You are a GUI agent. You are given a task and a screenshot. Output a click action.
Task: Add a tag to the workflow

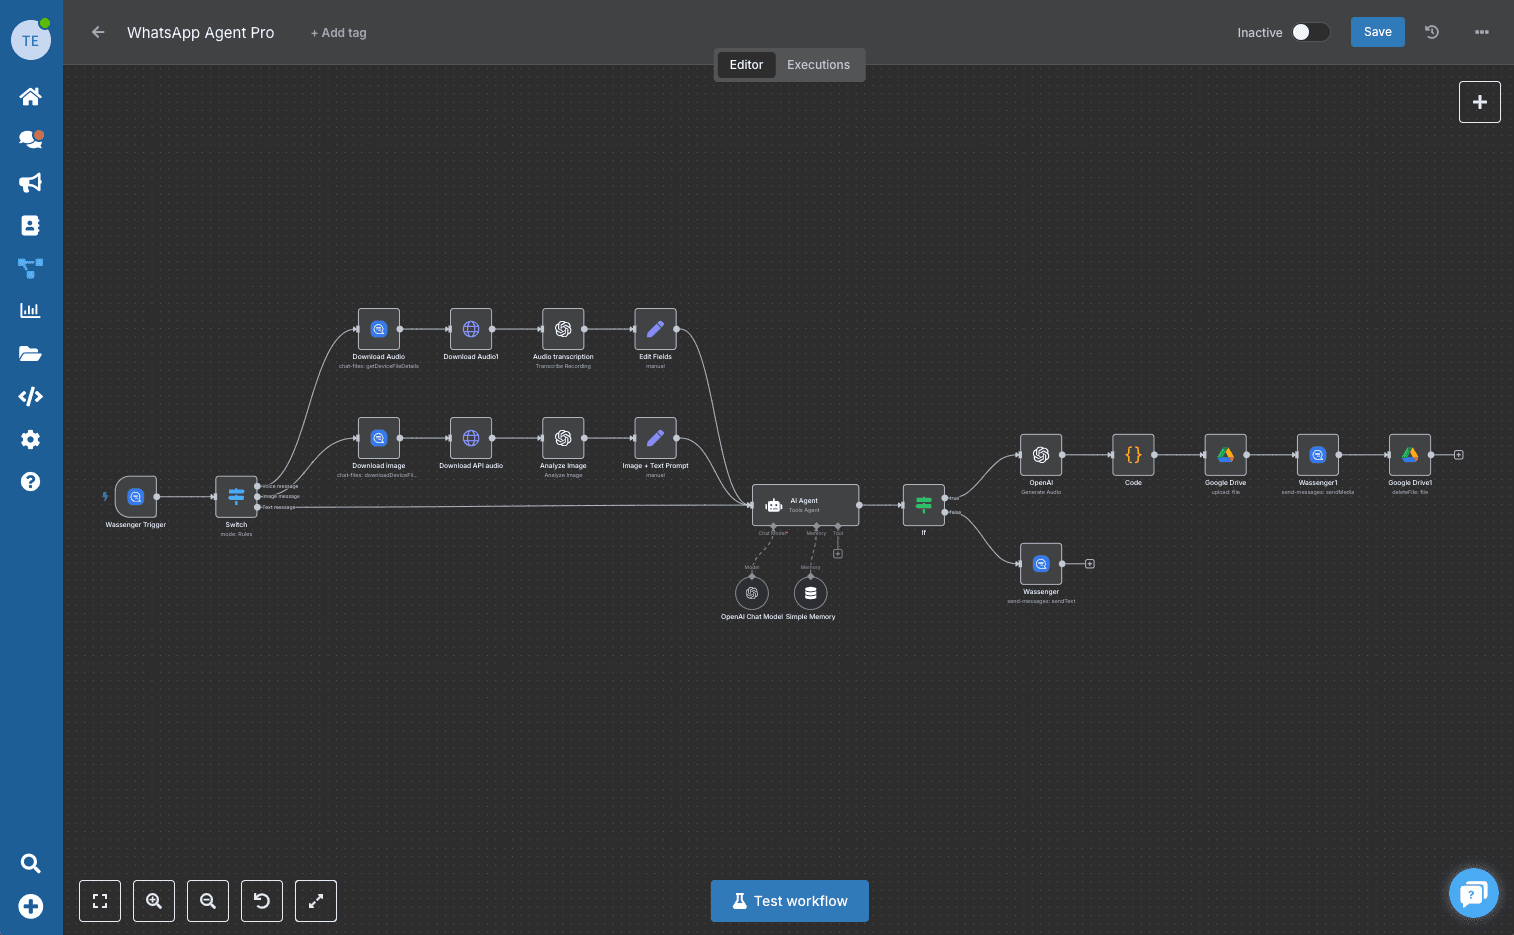click(x=338, y=32)
